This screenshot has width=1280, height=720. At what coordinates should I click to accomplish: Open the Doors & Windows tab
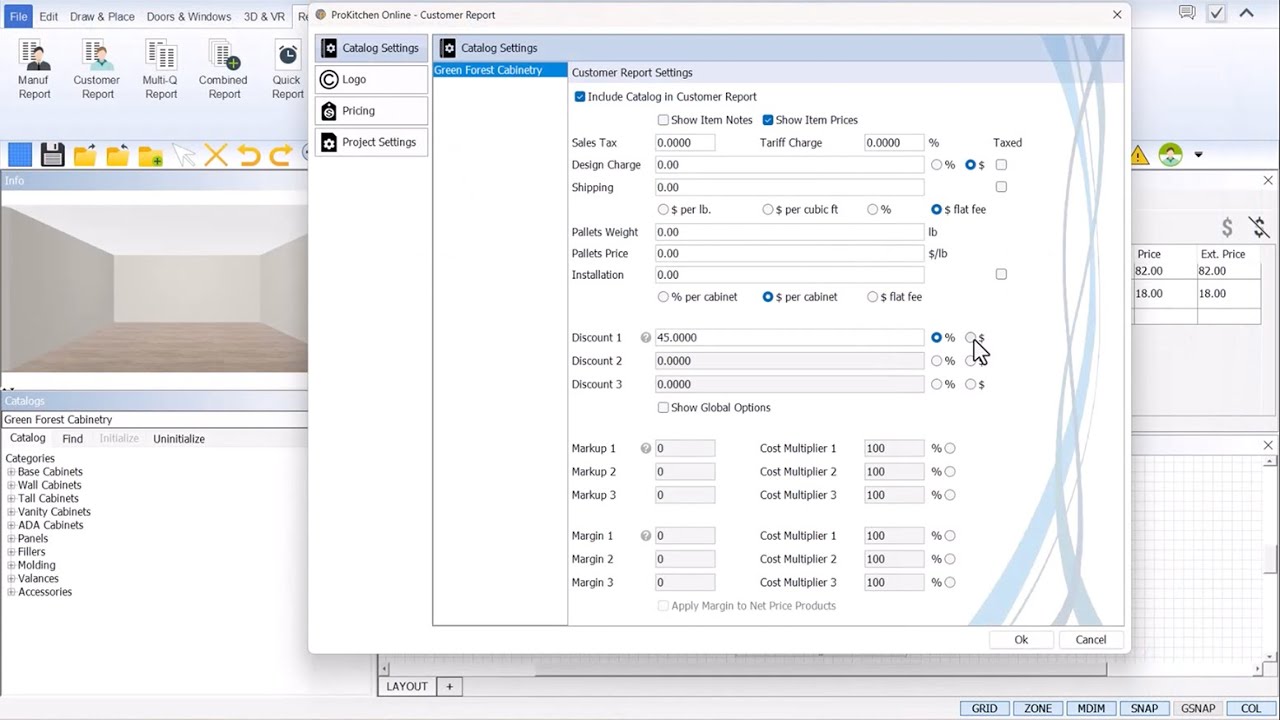(x=188, y=17)
